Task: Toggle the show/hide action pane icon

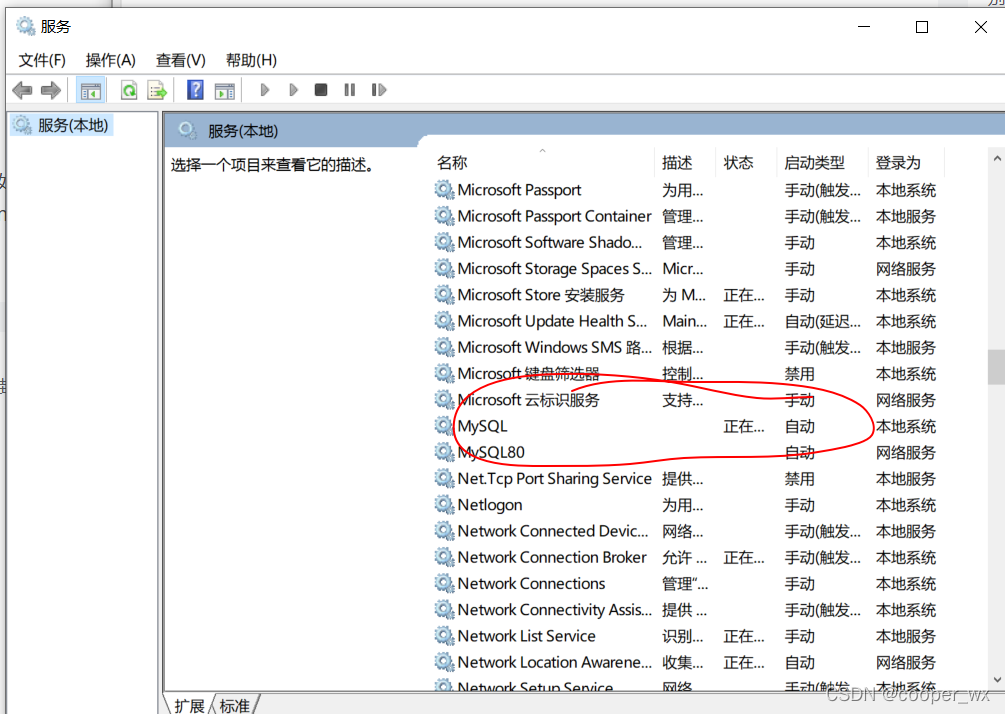Action: pos(224,90)
